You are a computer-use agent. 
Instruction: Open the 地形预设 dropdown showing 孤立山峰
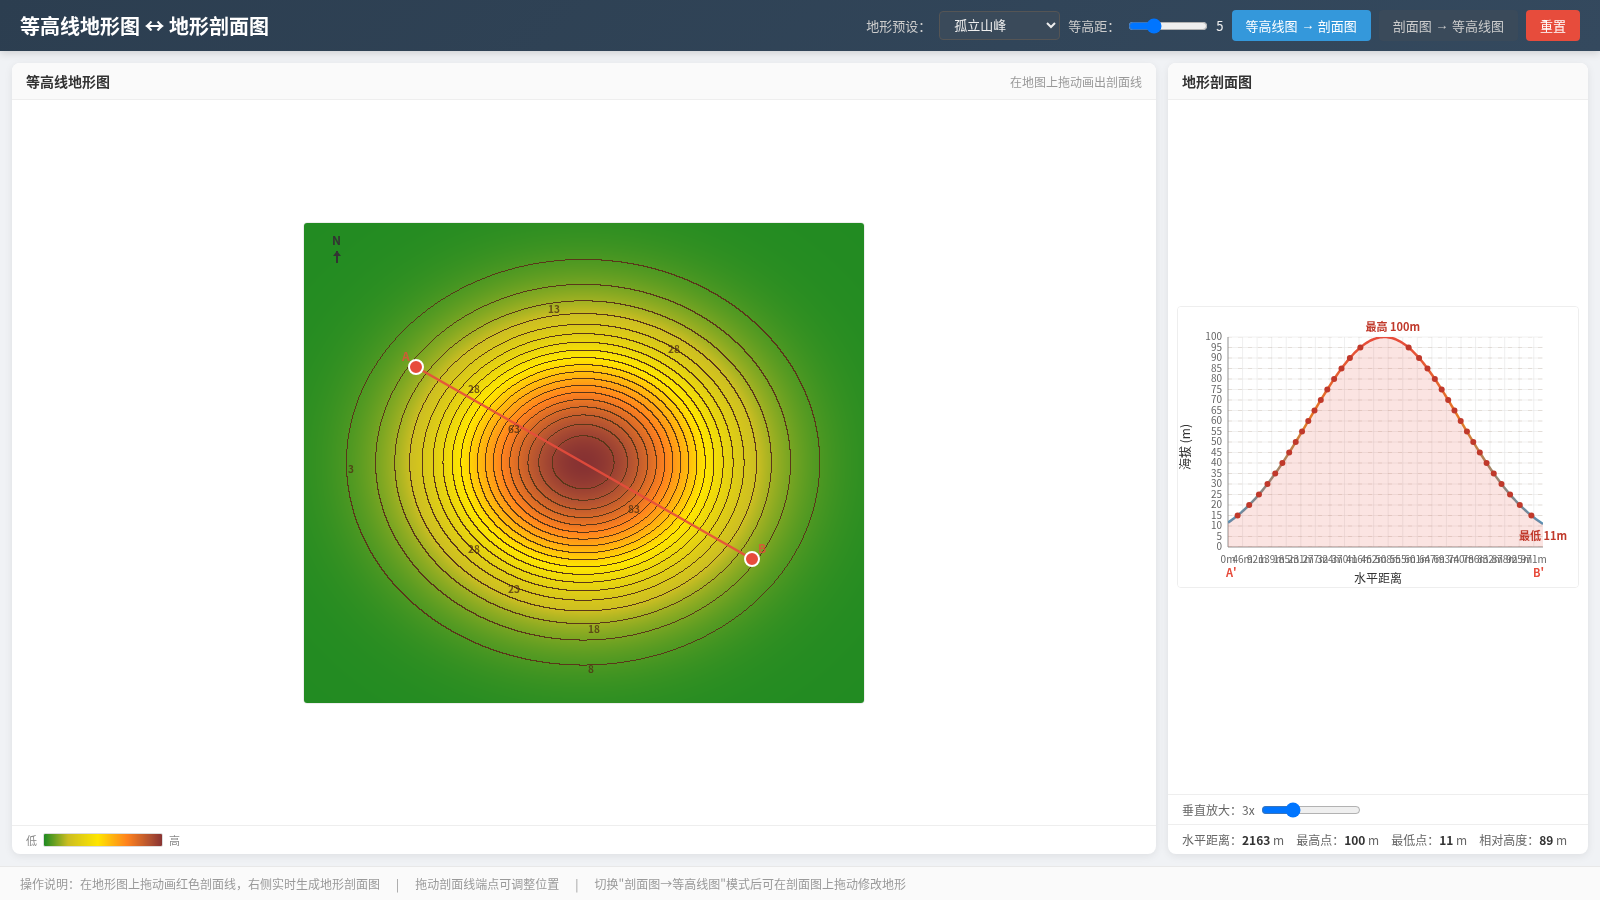point(999,26)
